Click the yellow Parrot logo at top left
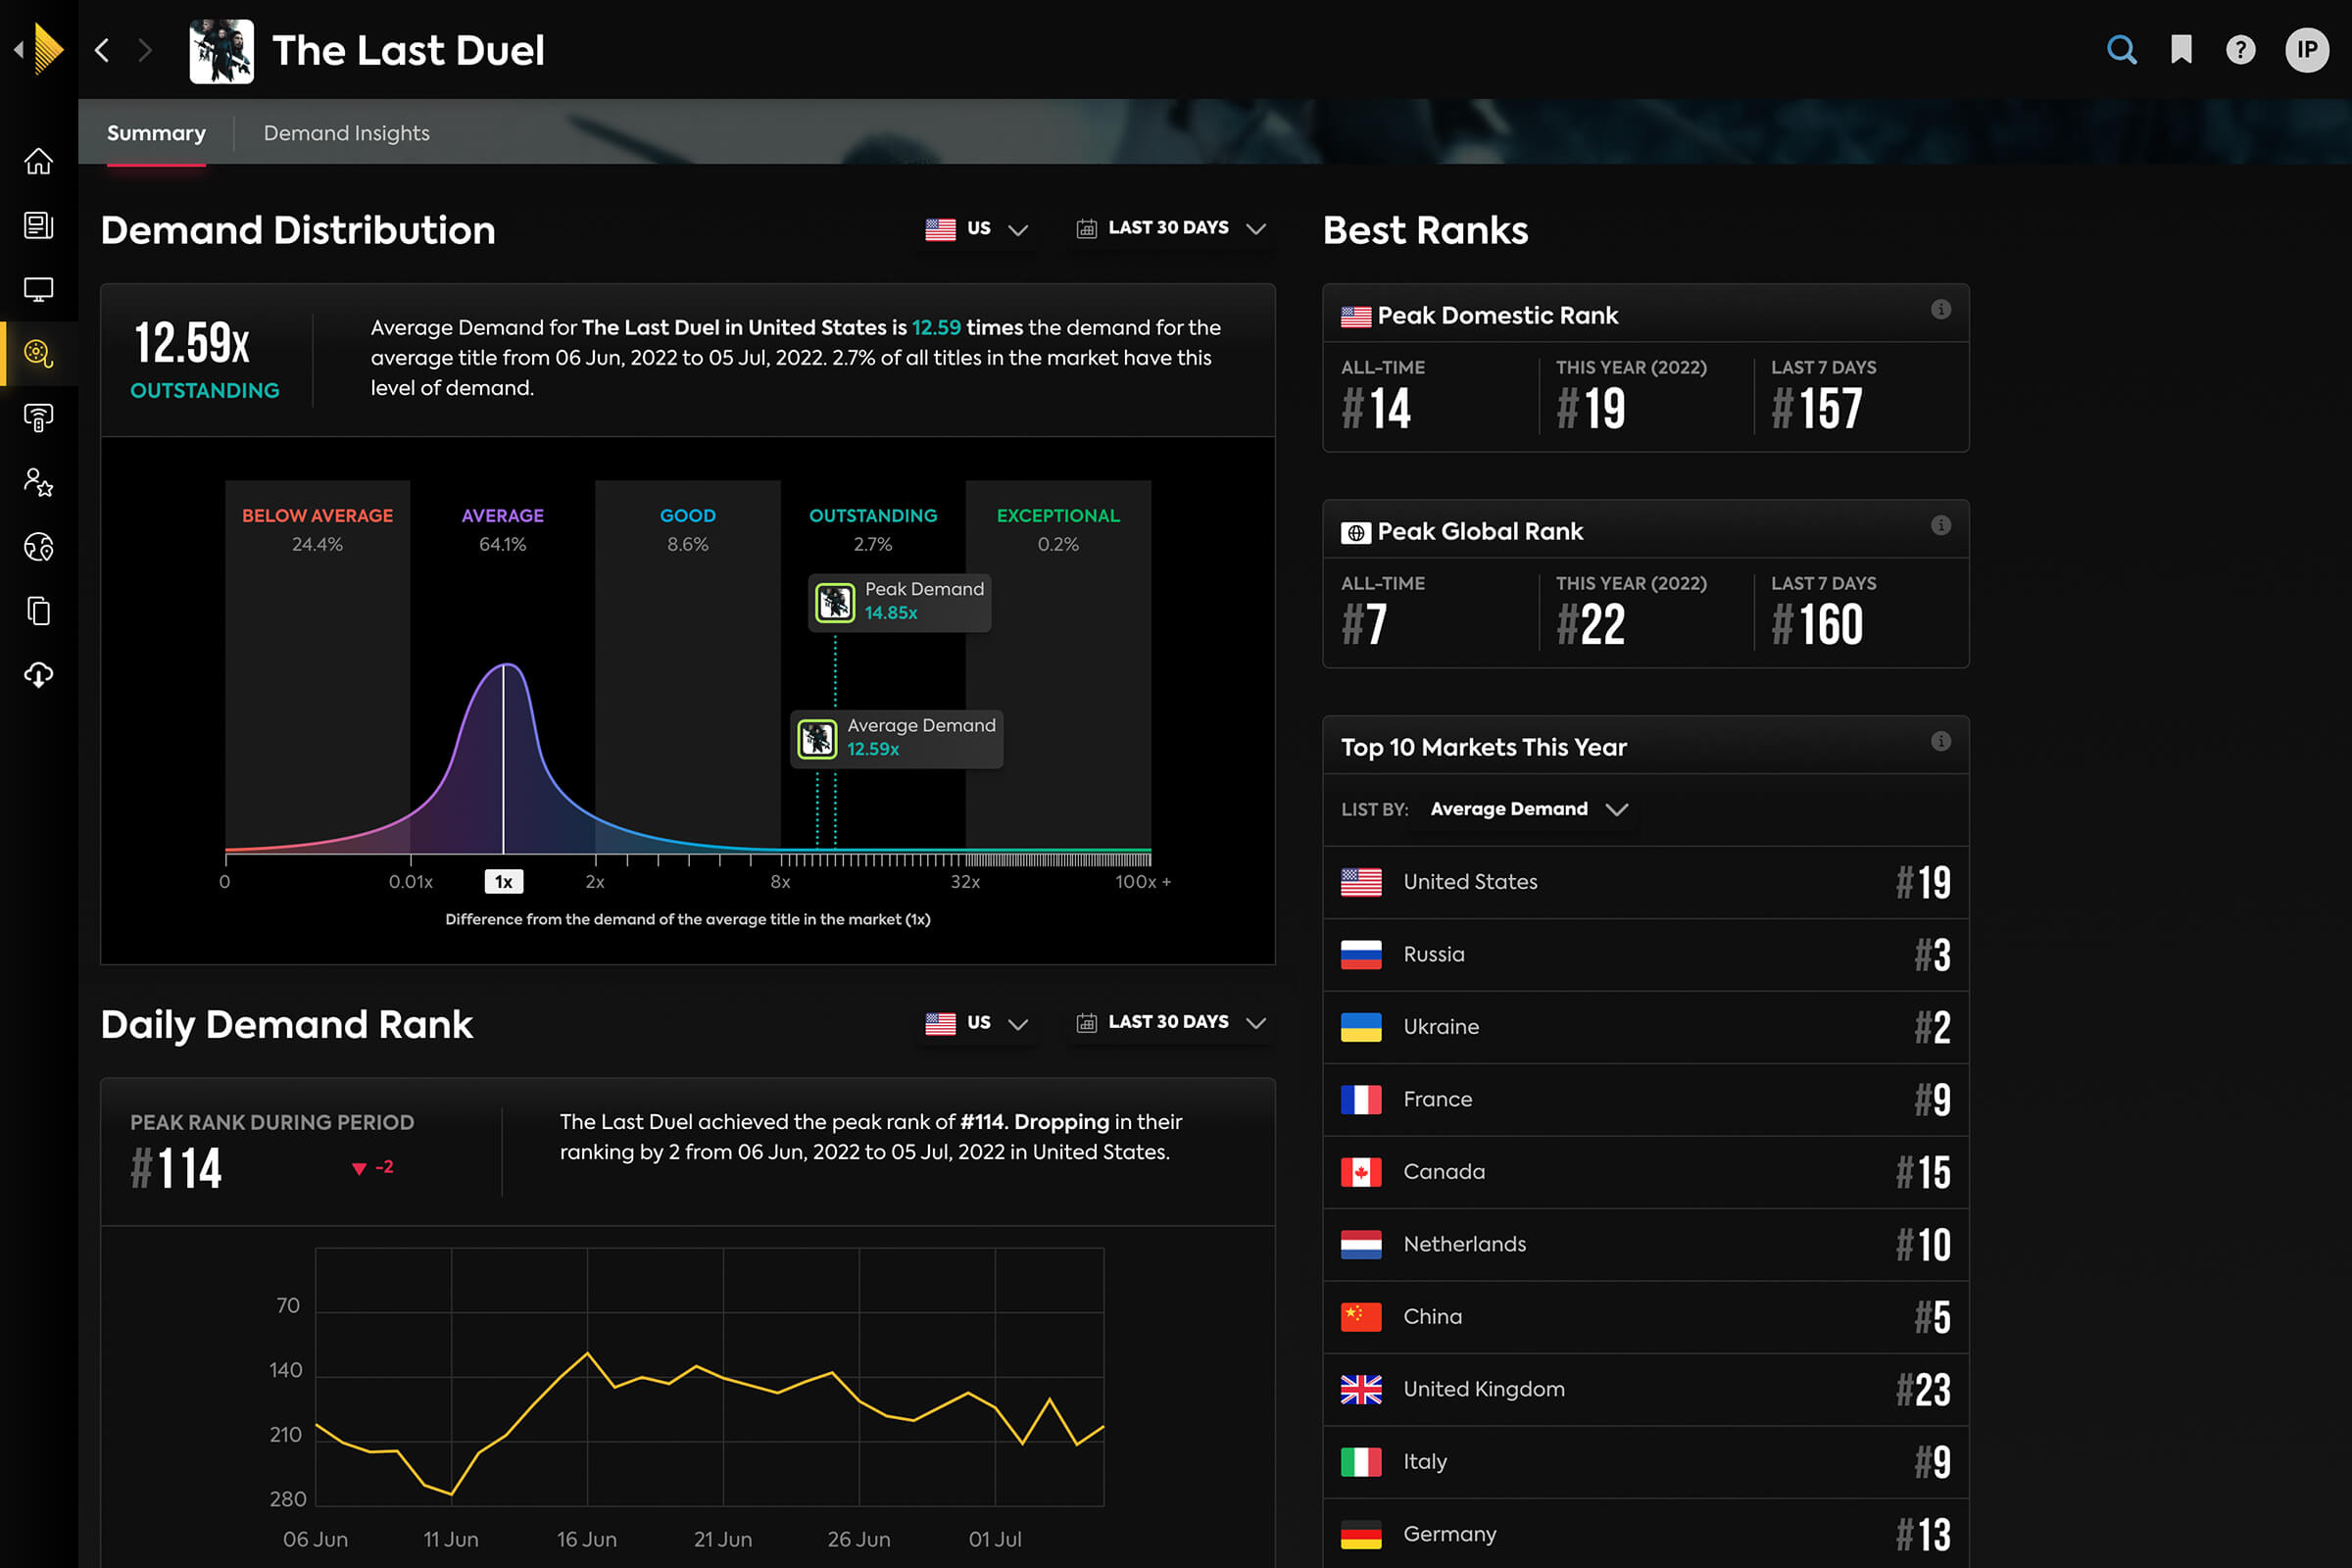This screenshot has height=1568, width=2352. (48, 49)
